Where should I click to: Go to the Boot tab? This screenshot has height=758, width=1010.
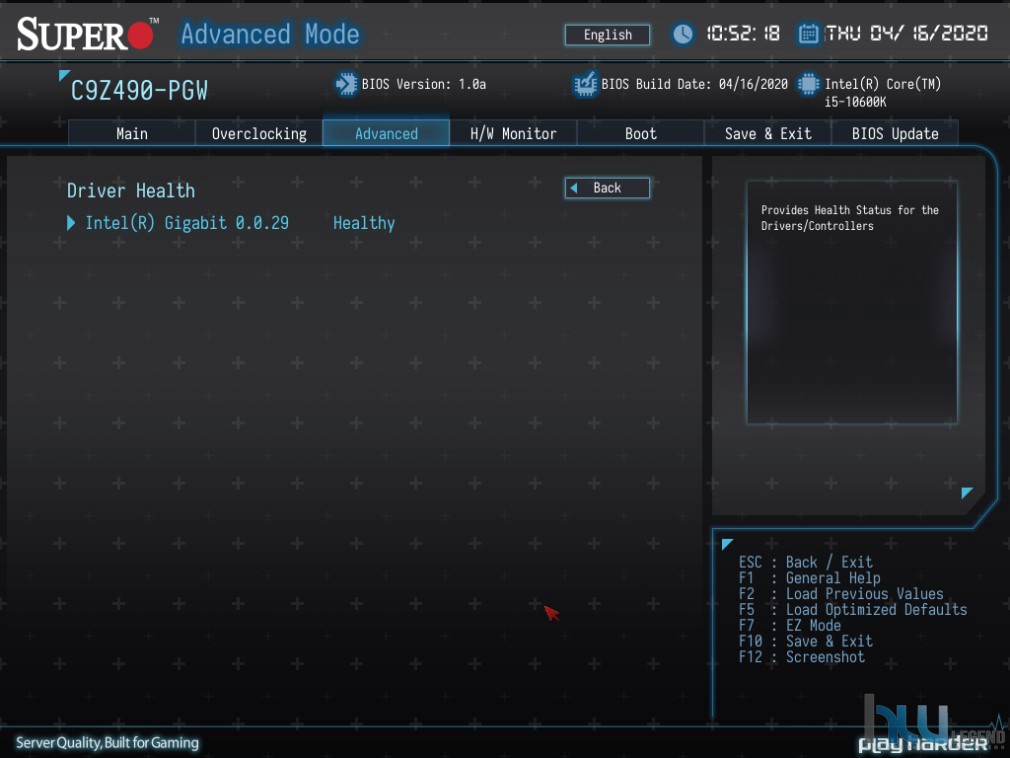click(640, 133)
